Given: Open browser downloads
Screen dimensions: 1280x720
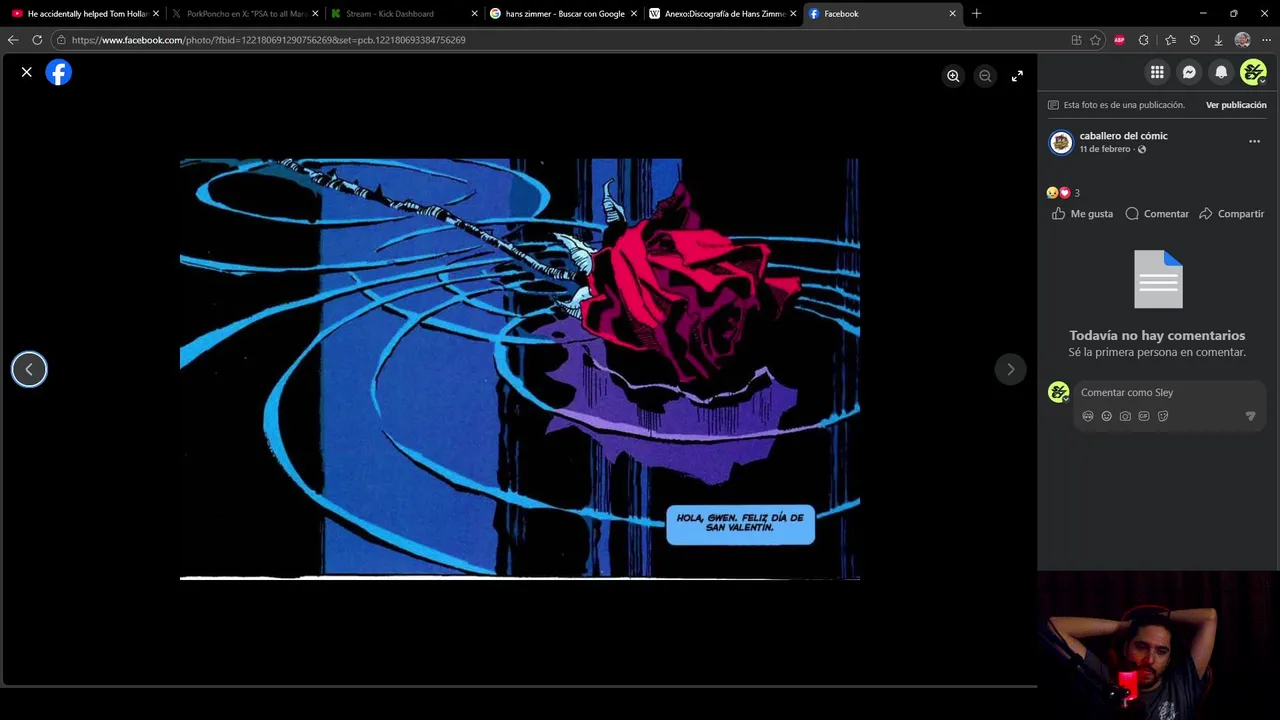Looking at the screenshot, I should [1218, 40].
